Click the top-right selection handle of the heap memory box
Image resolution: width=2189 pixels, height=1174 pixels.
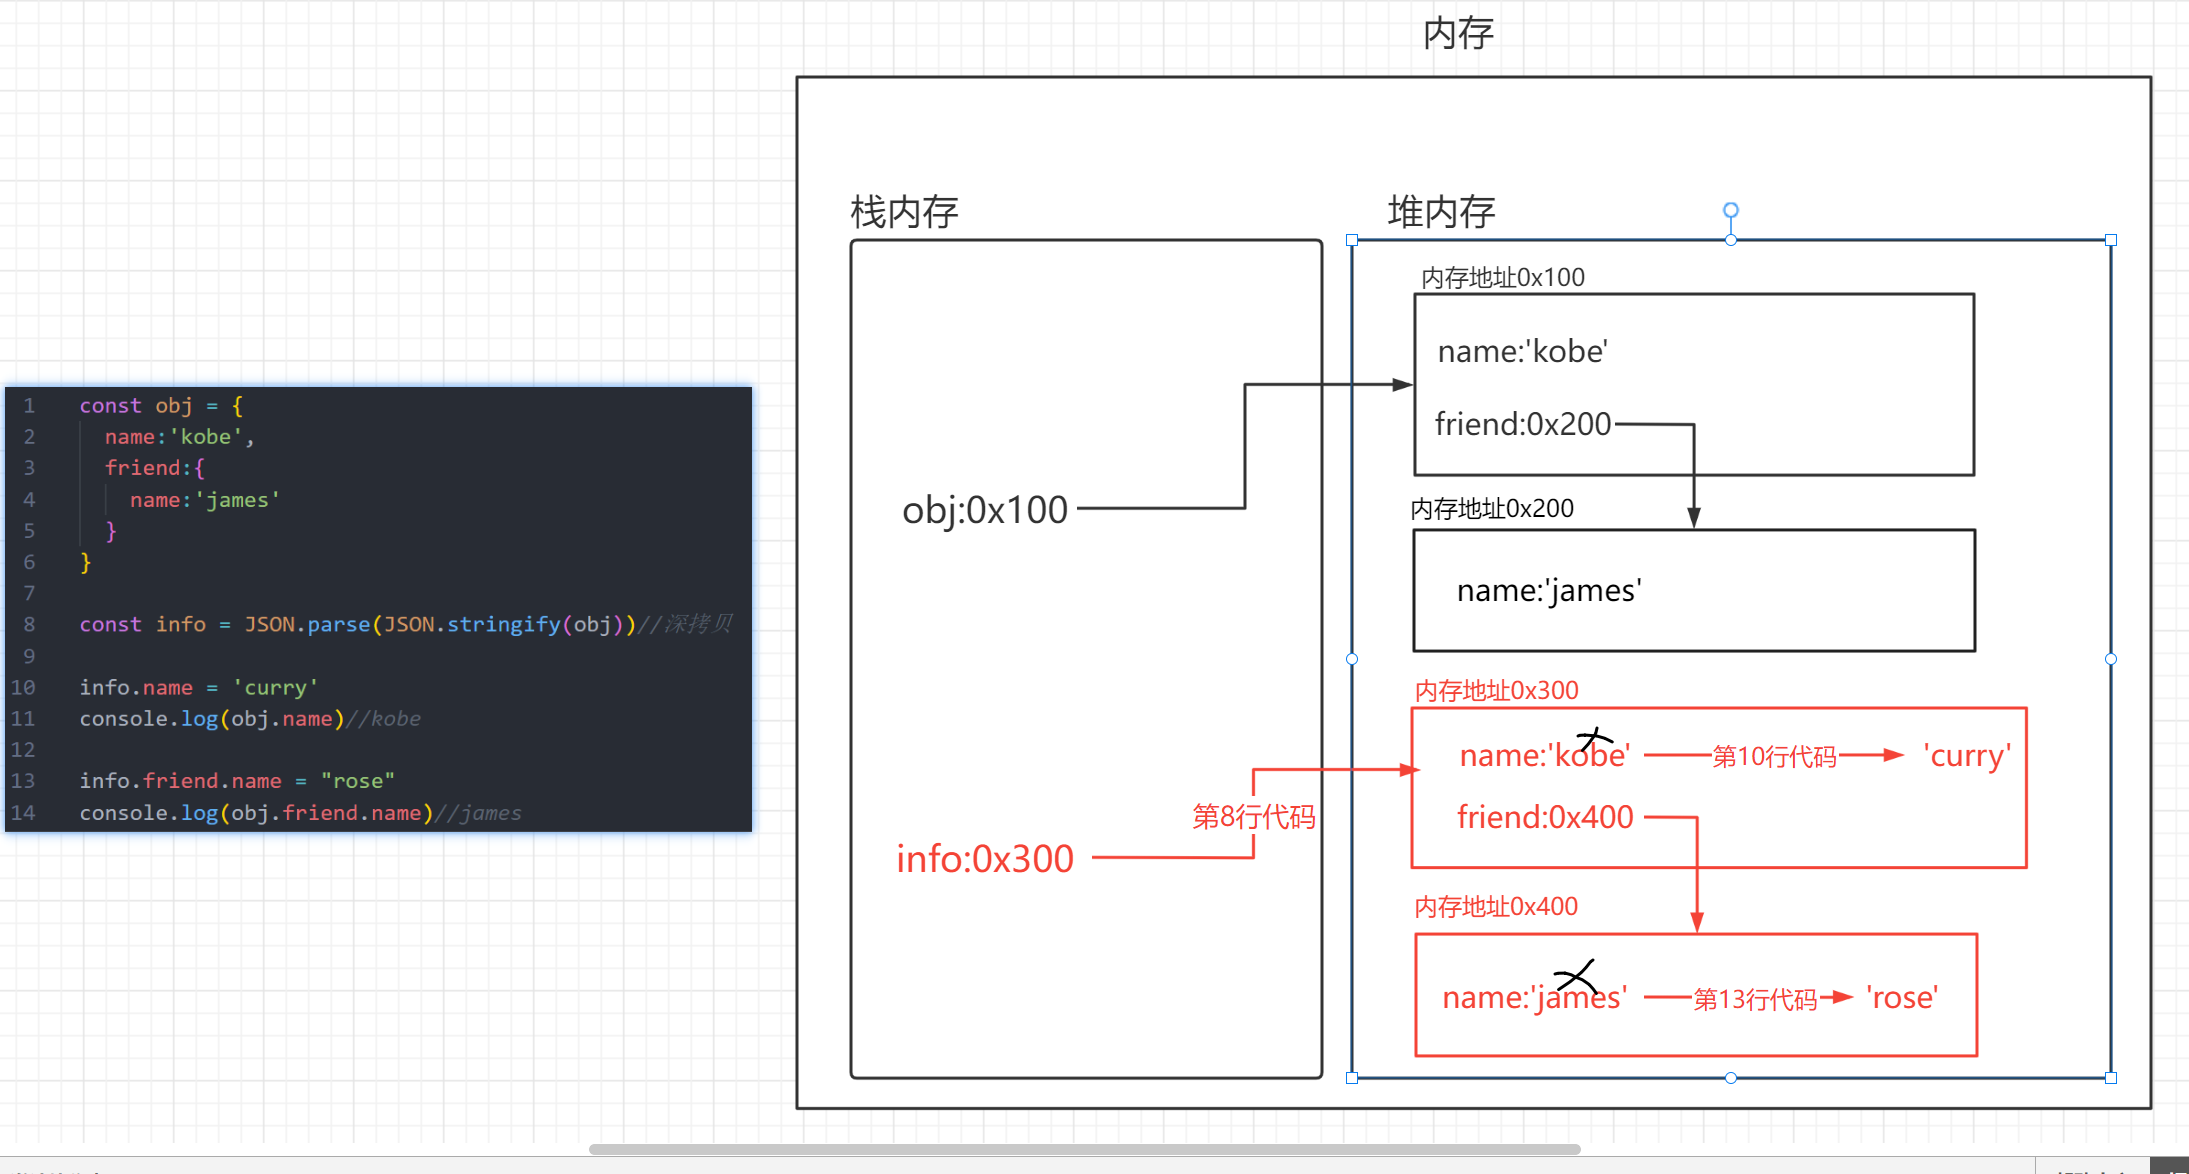[2111, 240]
